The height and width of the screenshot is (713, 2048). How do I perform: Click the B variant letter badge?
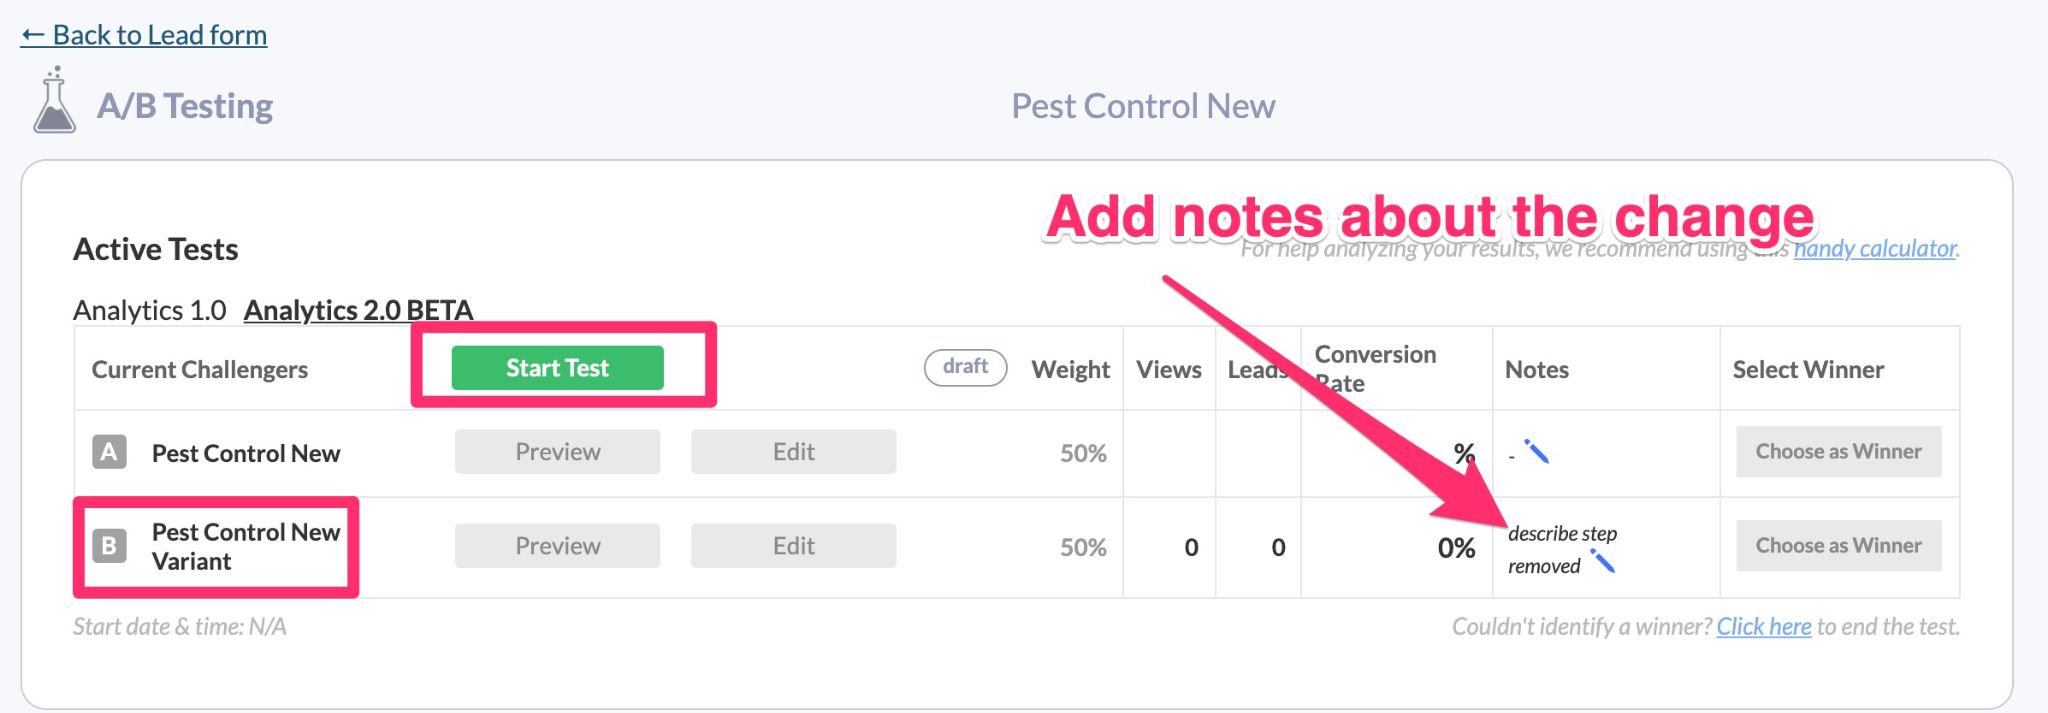pos(109,546)
